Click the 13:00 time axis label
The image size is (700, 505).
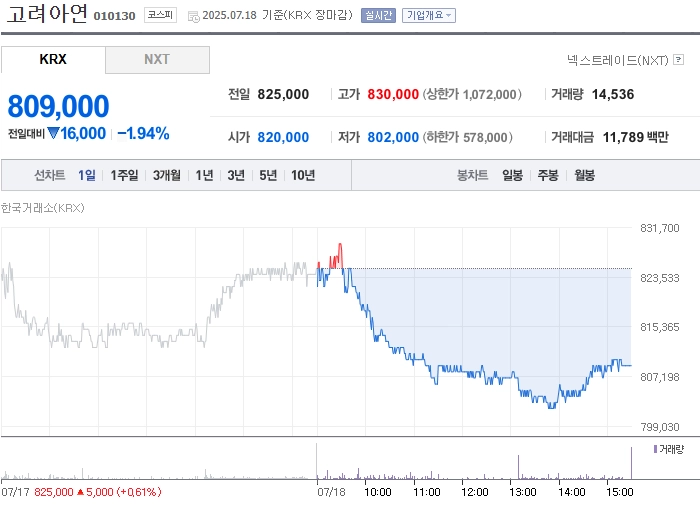point(522,492)
